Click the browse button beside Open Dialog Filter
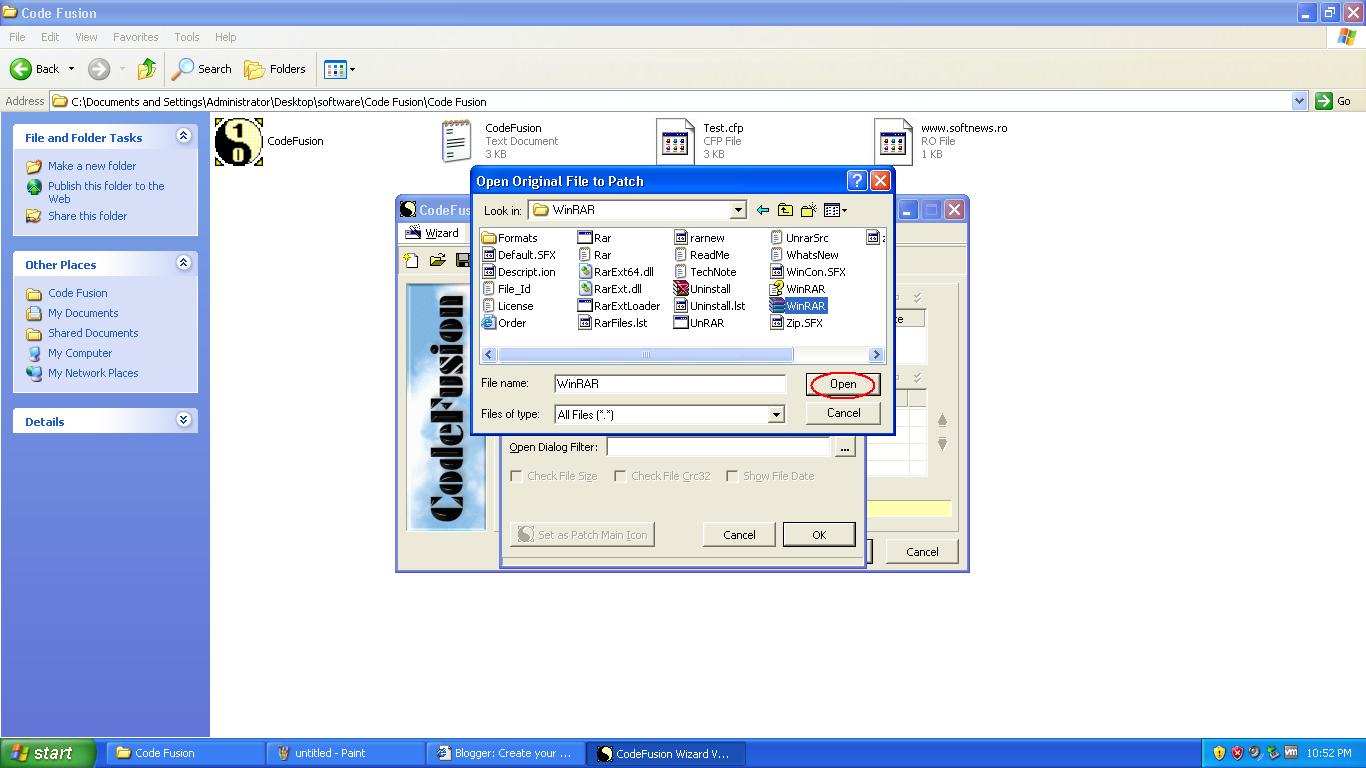The width and height of the screenshot is (1366, 768). (845, 448)
